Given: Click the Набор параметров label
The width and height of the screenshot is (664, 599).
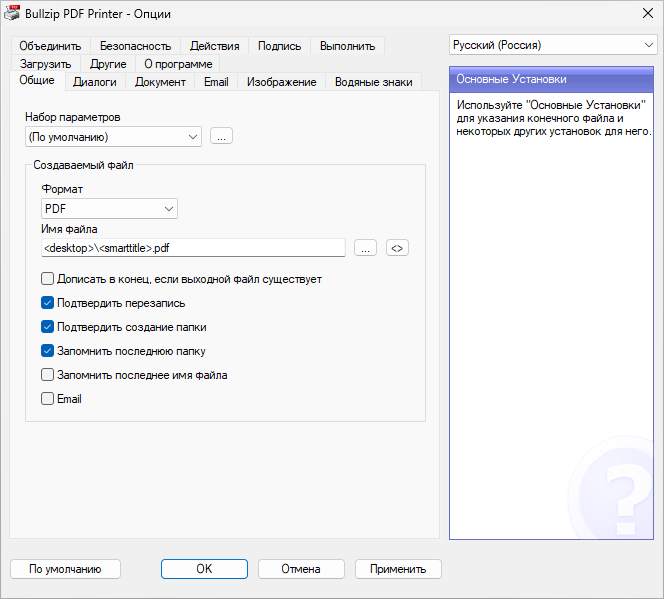Looking at the screenshot, I should click(x=72, y=117).
